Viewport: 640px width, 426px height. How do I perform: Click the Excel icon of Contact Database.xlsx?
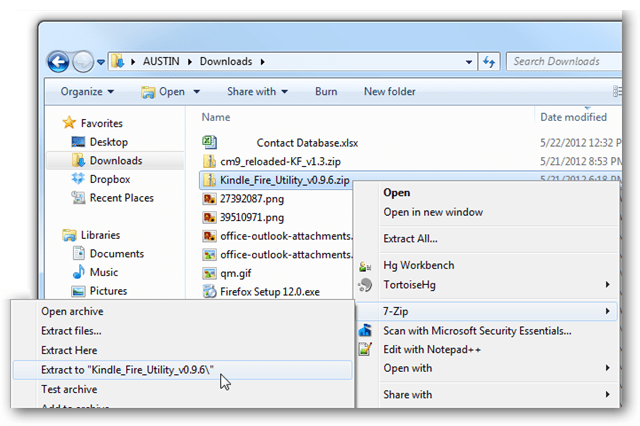209,142
